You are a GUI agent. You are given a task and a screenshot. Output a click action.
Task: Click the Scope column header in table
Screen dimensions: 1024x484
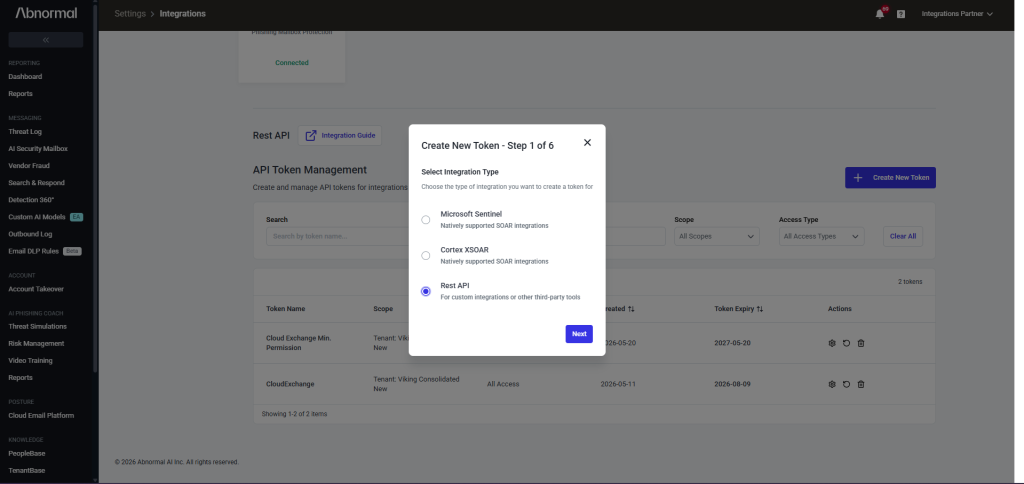click(x=383, y=308)
